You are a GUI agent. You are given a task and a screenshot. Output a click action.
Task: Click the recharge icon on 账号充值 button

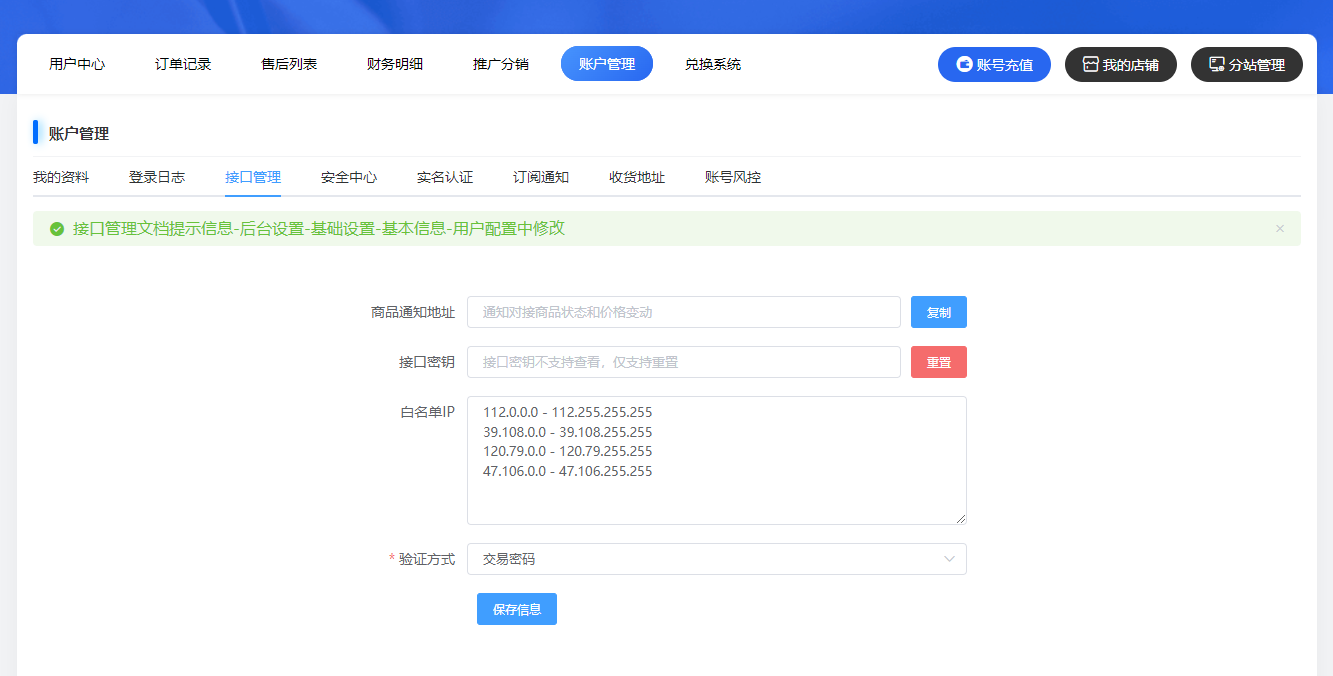tap(962, 64)
